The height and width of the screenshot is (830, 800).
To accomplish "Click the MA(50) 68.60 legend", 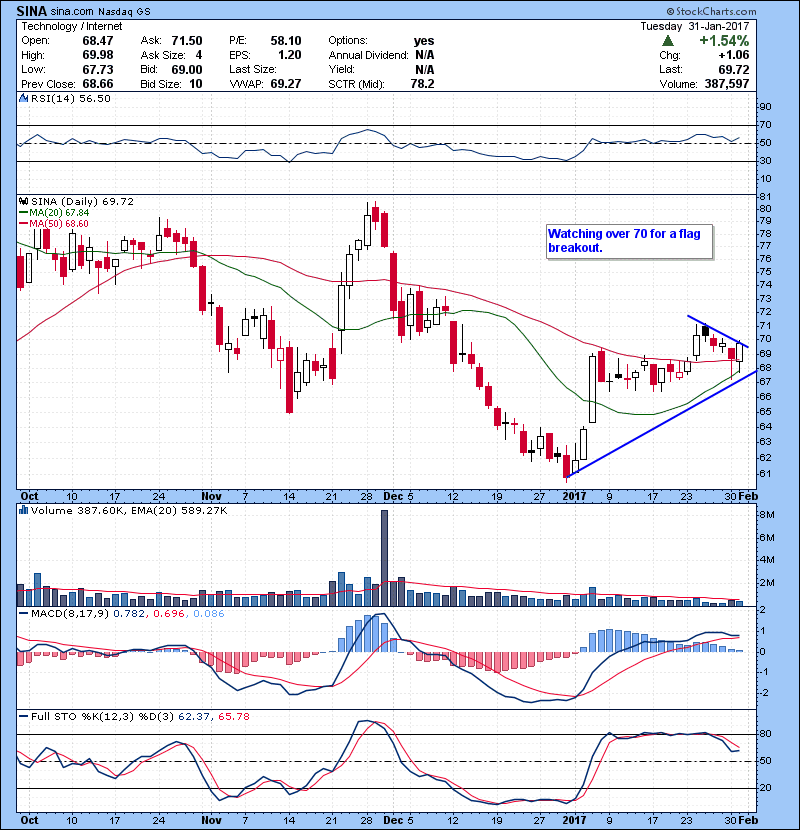I will pyautogui.click(x=59, y=224).
